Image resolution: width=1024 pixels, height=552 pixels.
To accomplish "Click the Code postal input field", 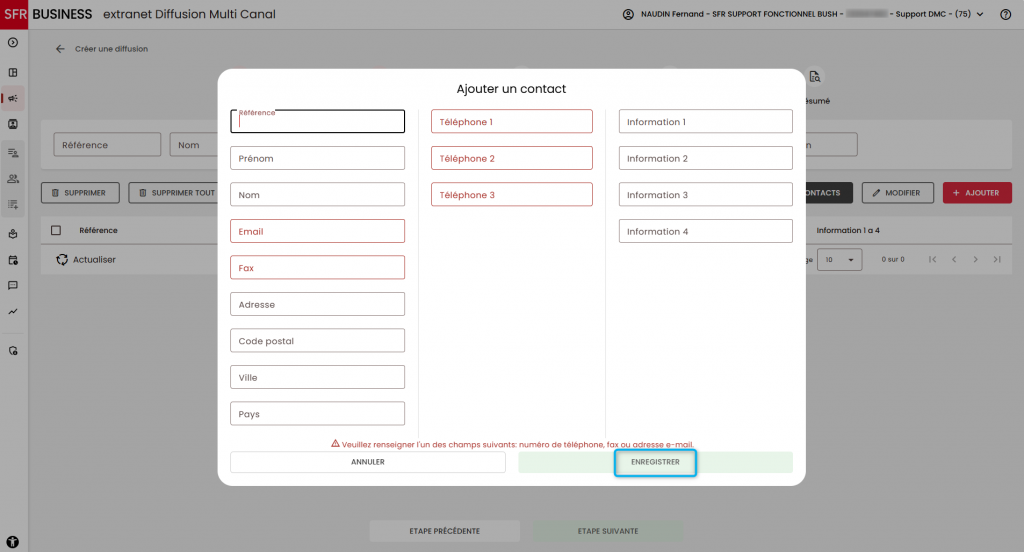I will point(317,341).
